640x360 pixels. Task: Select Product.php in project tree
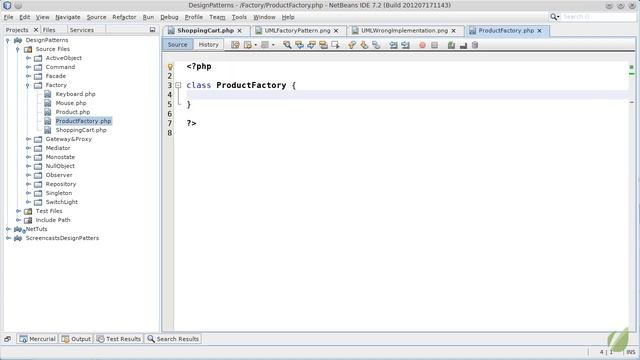pos(73,112)
